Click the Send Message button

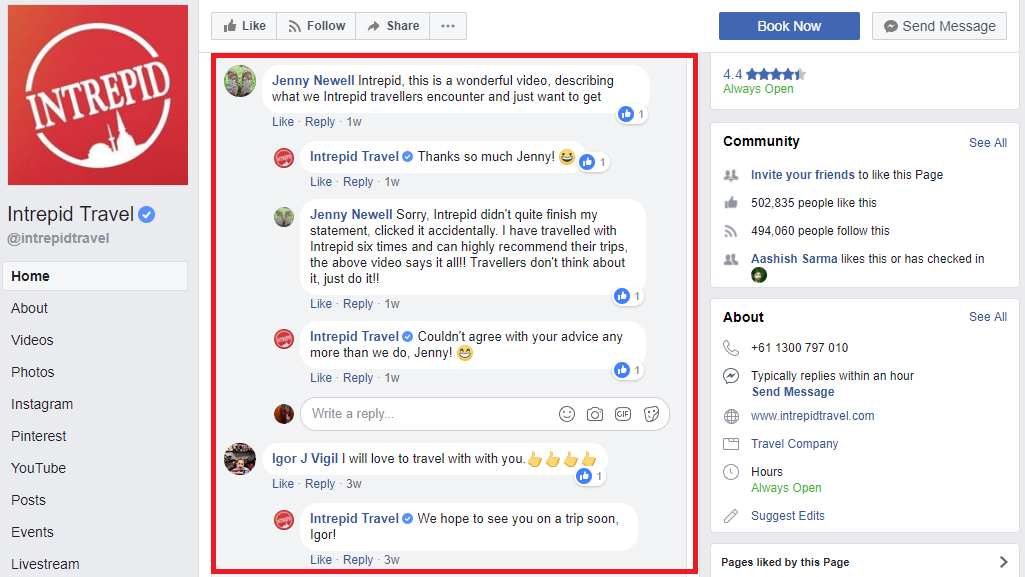click(939, 26)
